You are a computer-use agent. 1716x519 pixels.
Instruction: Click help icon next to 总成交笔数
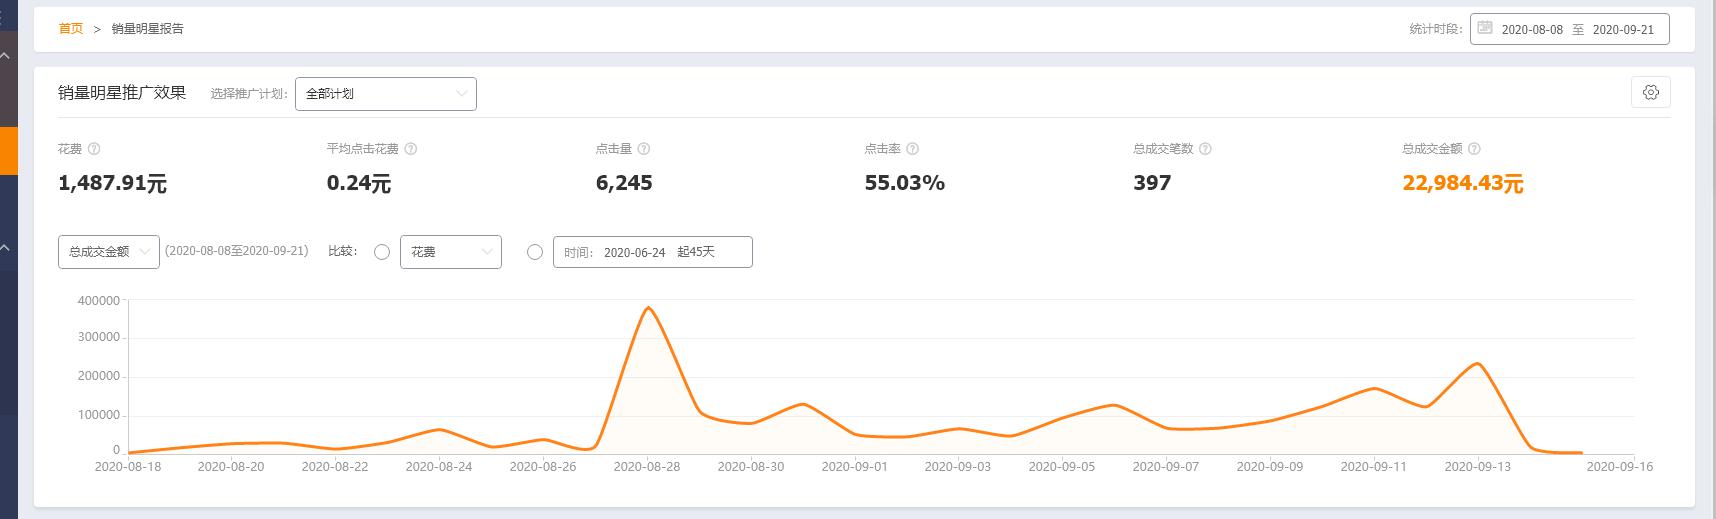point(1205,149)
